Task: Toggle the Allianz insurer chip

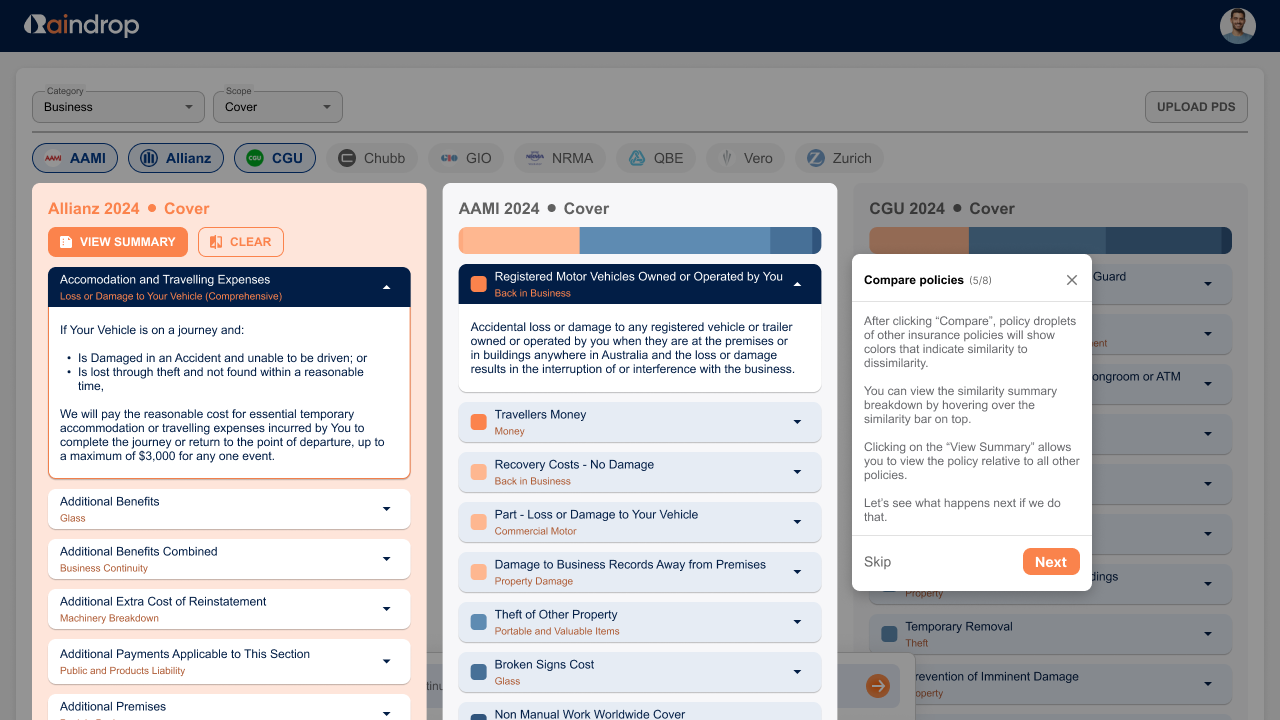Action: tap(176, 158)
